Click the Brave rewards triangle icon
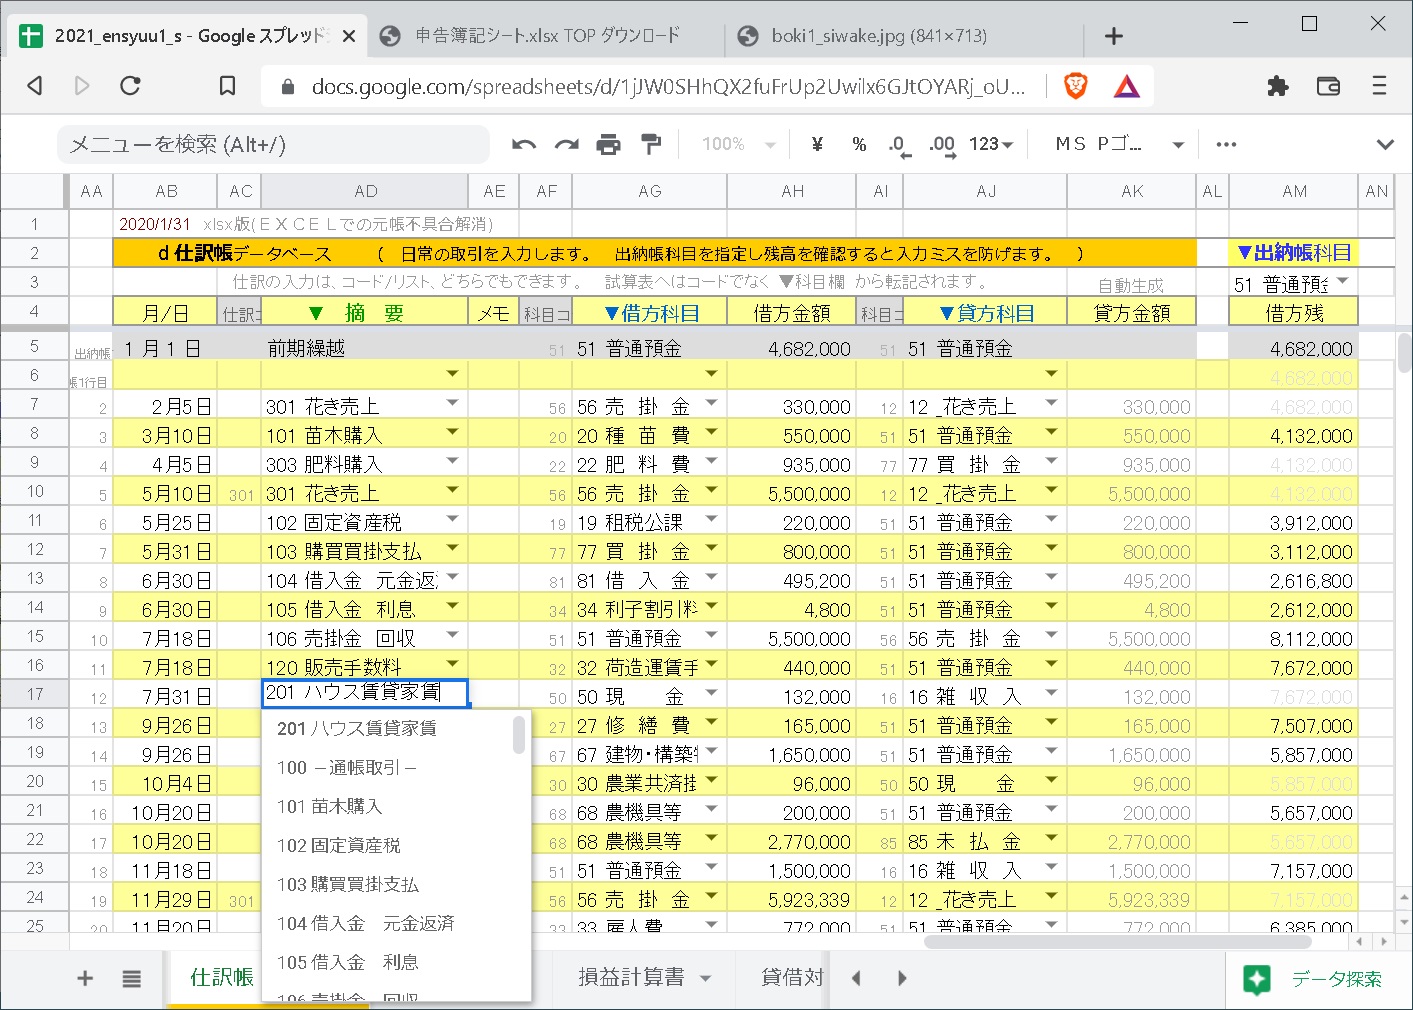The height and width of the screenshot is (1010, 1413). pos(1127,86)
